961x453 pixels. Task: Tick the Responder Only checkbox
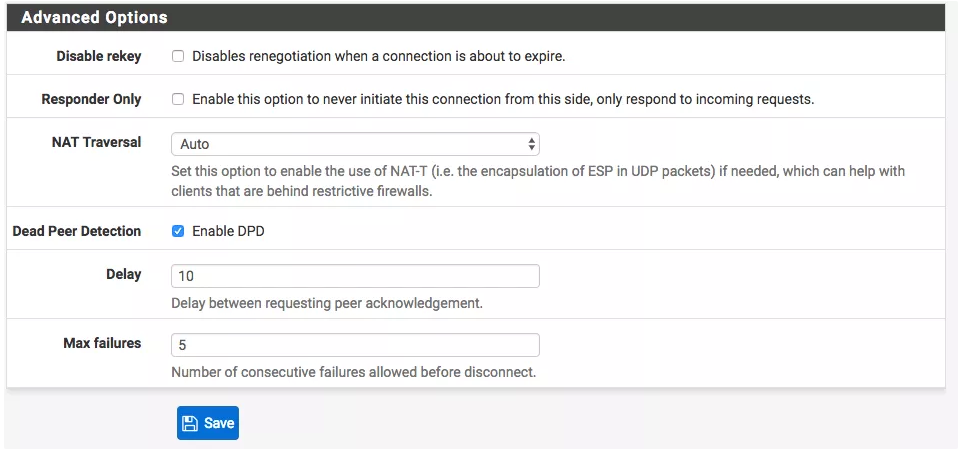coord(178,99)
